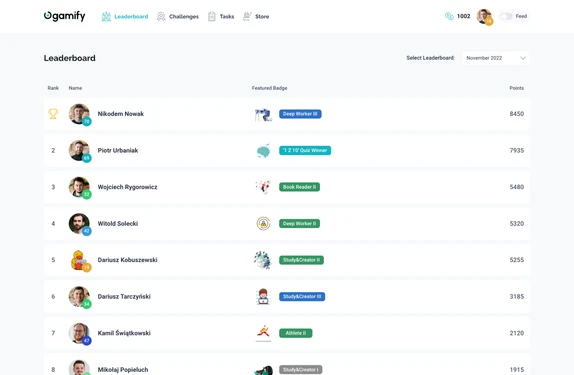Screen dimensions: 574x375
Task: Click the Study&Creator I gray label
Action: coord(301,370)
